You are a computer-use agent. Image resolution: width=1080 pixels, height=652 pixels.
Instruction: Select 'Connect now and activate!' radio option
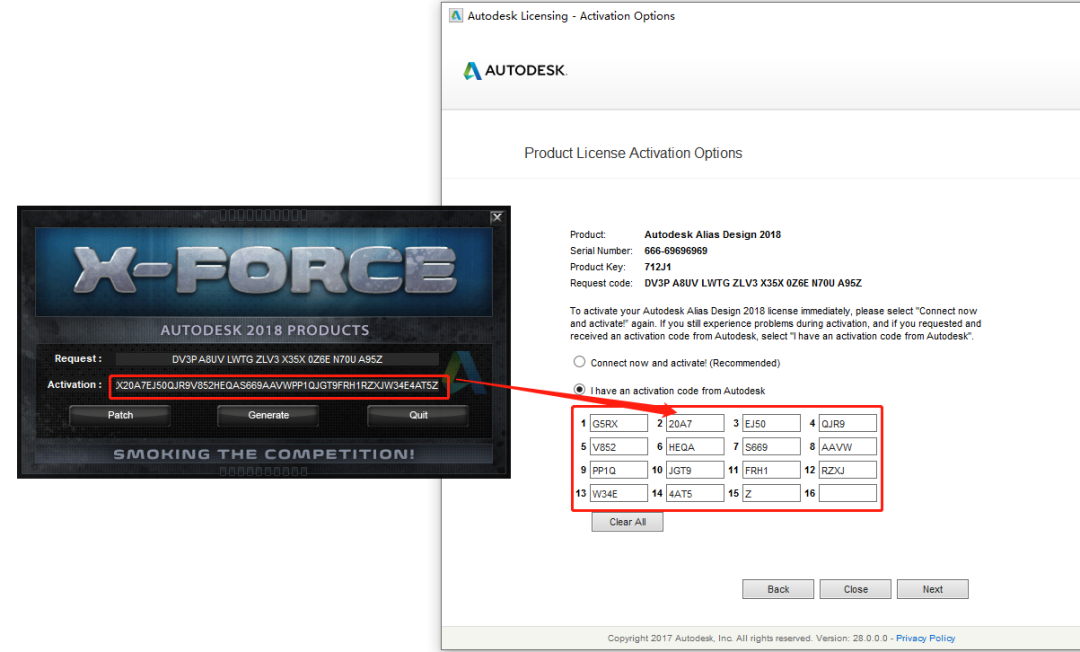coord(579,362)
